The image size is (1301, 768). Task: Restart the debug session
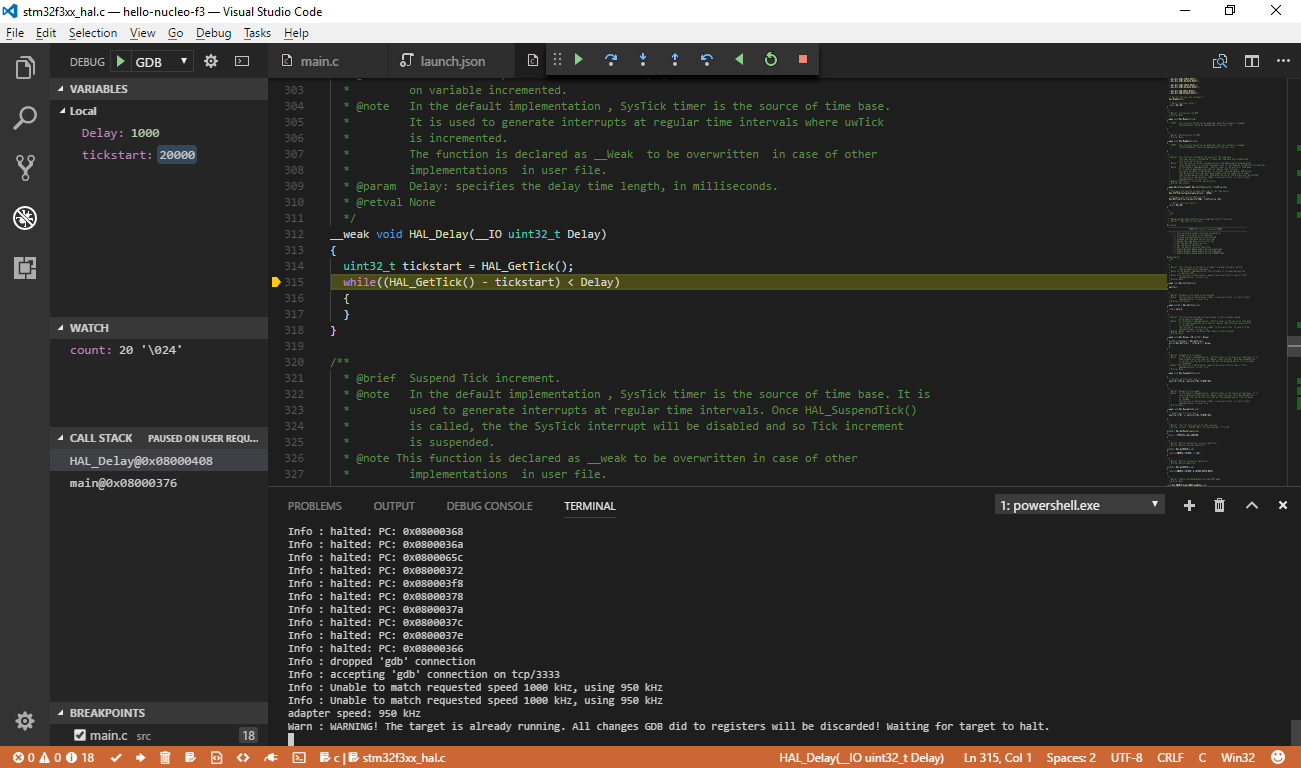[x=771, y=60]
